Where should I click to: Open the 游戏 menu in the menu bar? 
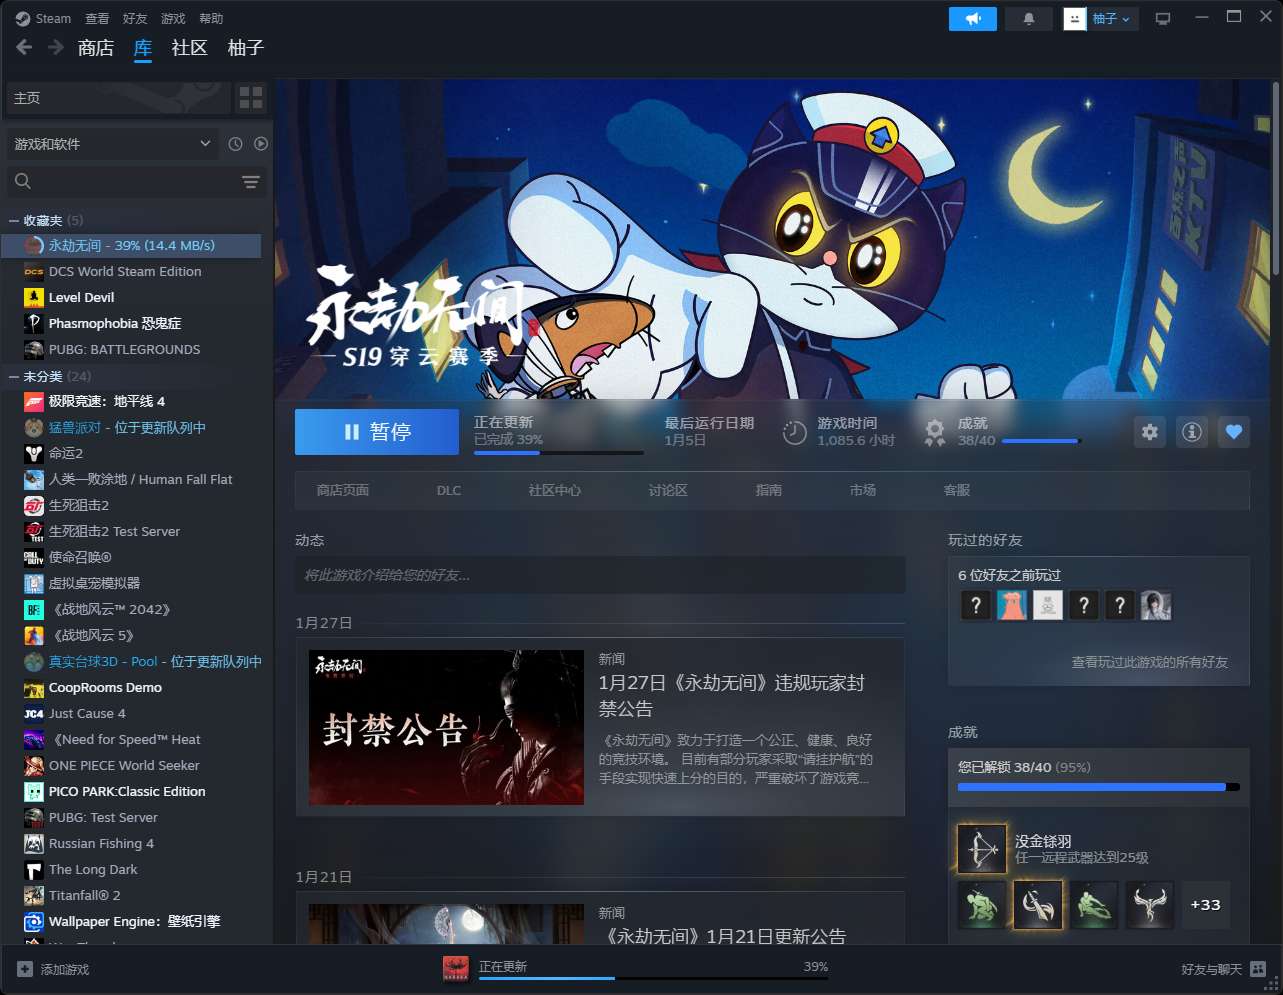tap(173, 19)
